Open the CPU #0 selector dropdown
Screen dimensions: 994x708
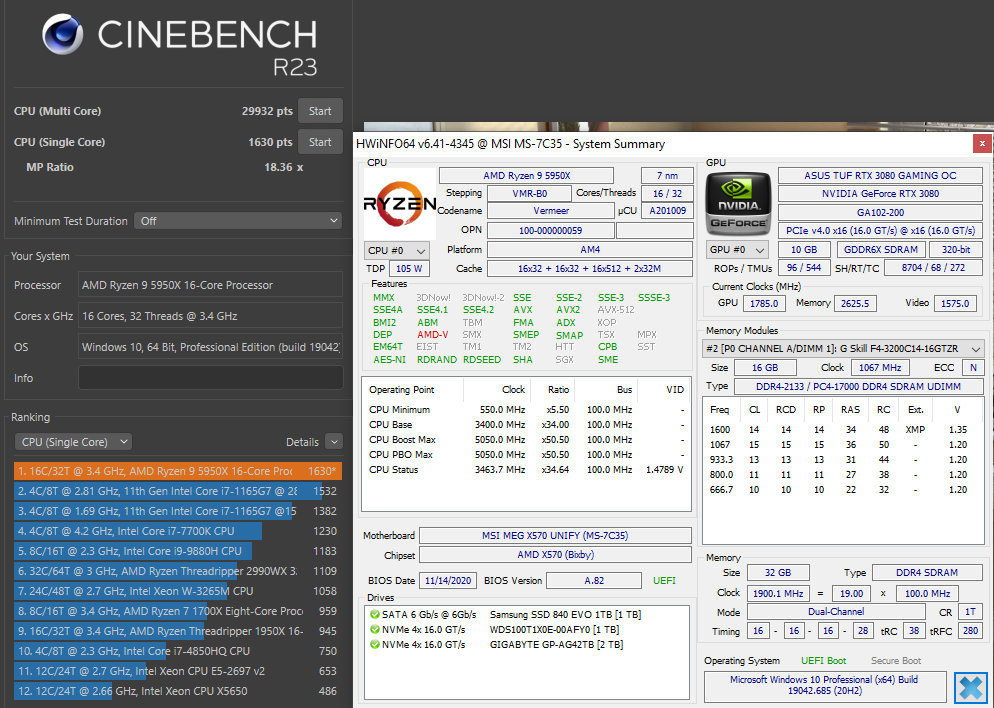(397, 250)
